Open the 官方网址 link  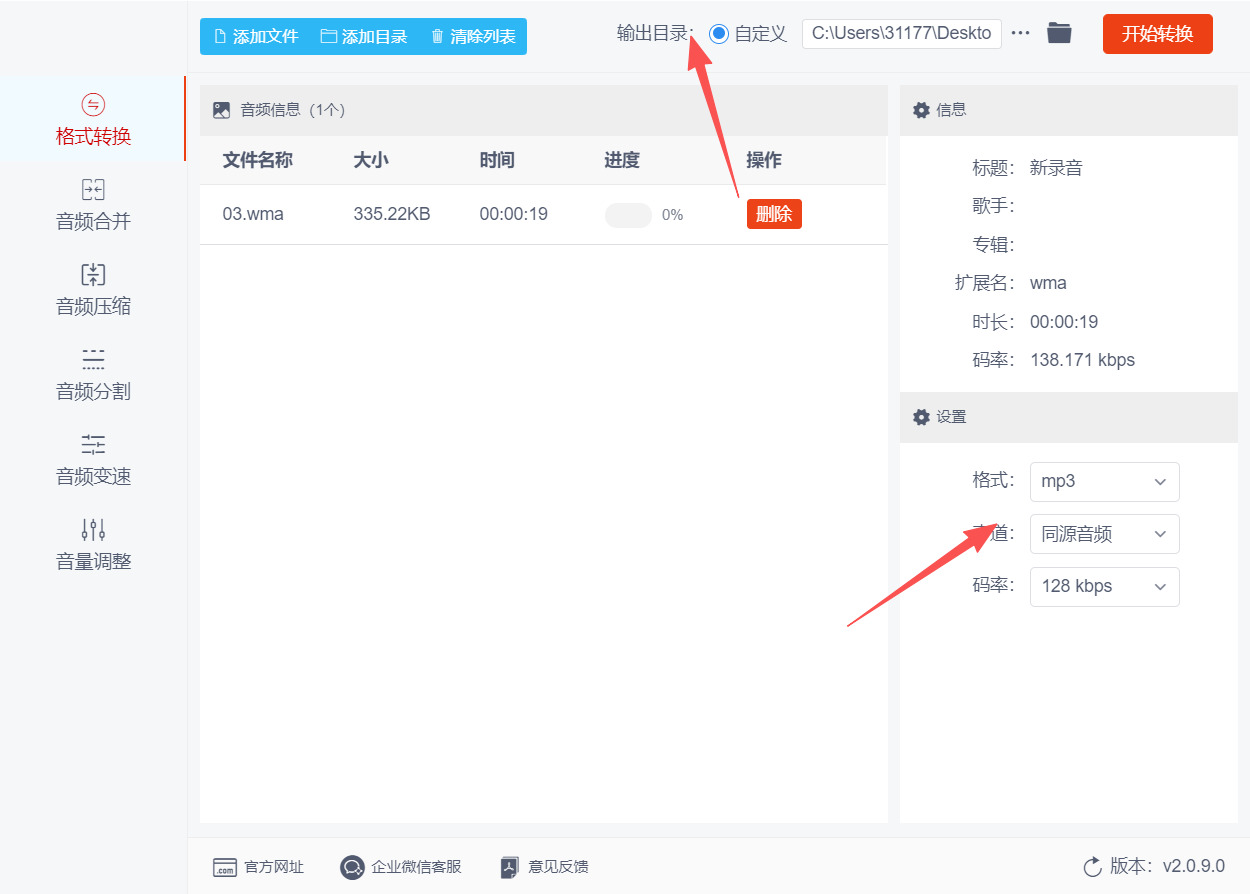[259, 867]
